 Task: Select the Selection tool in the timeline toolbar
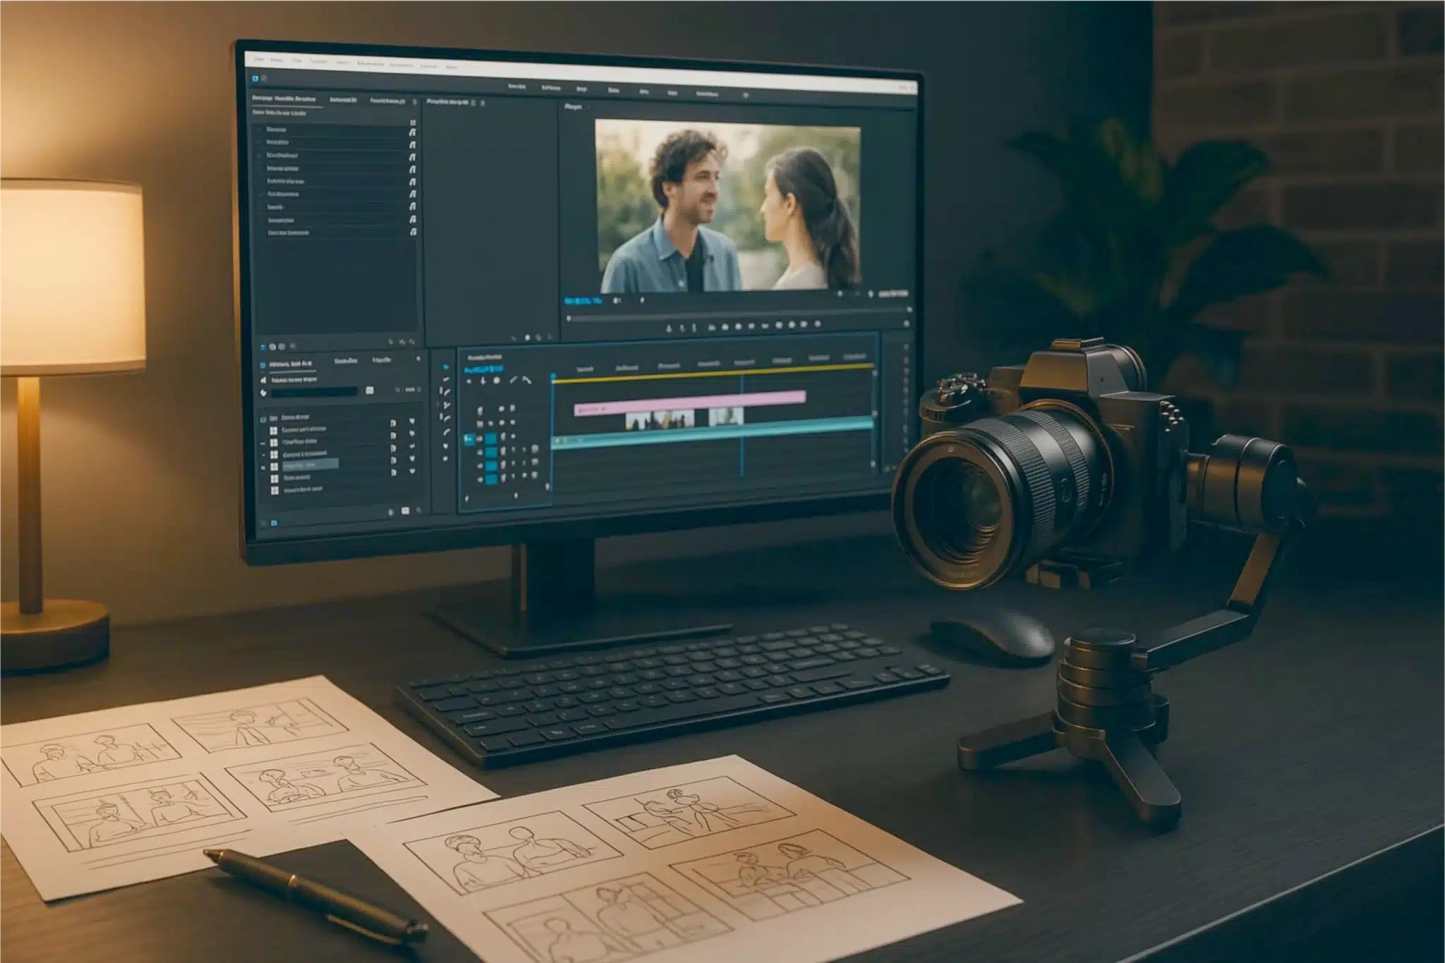(447, 367)
